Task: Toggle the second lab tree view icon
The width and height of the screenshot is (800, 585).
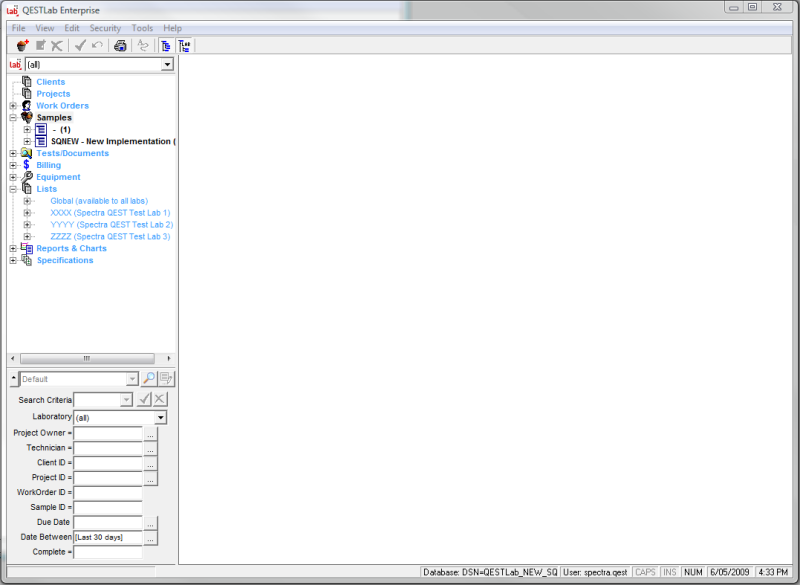Action: pos(183,45)
